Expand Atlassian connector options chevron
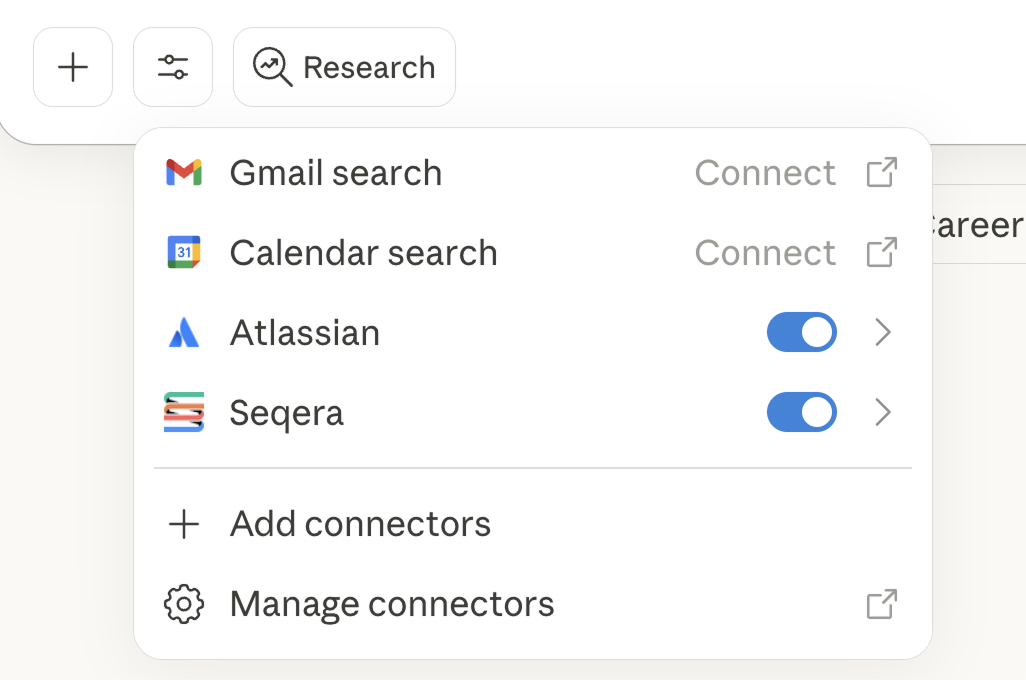This screenshot has width=1026, height=680. click(x=882, y=333)
